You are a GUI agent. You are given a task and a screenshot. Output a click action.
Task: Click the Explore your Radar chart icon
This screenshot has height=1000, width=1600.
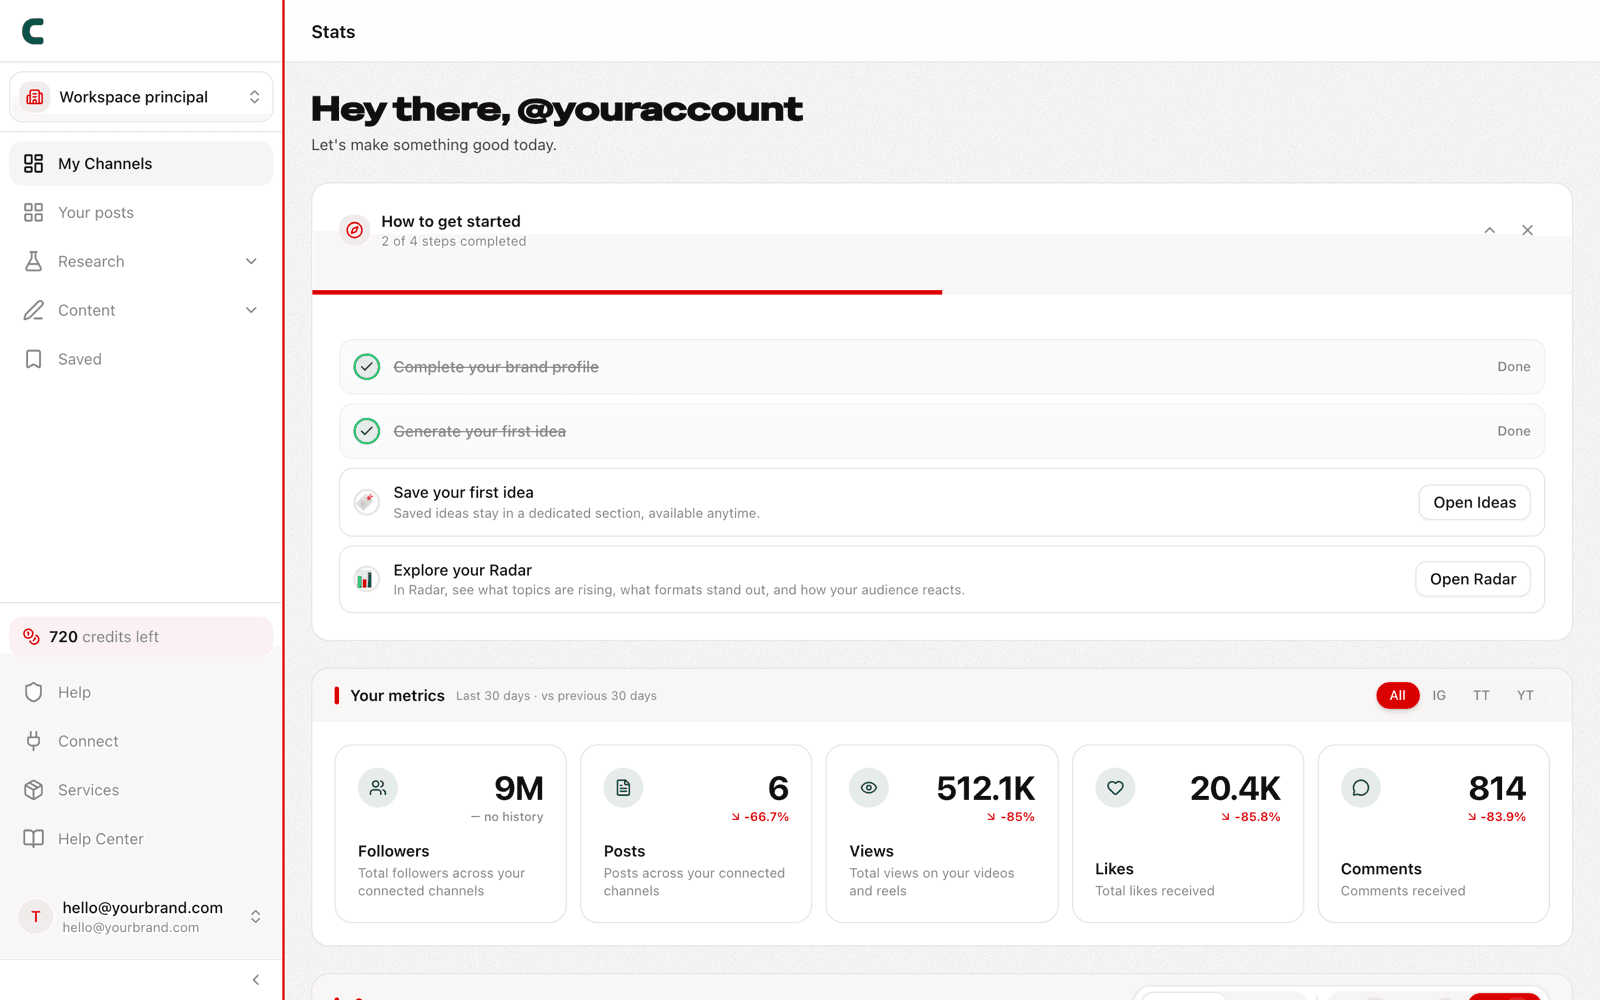[x=366, y=579]
